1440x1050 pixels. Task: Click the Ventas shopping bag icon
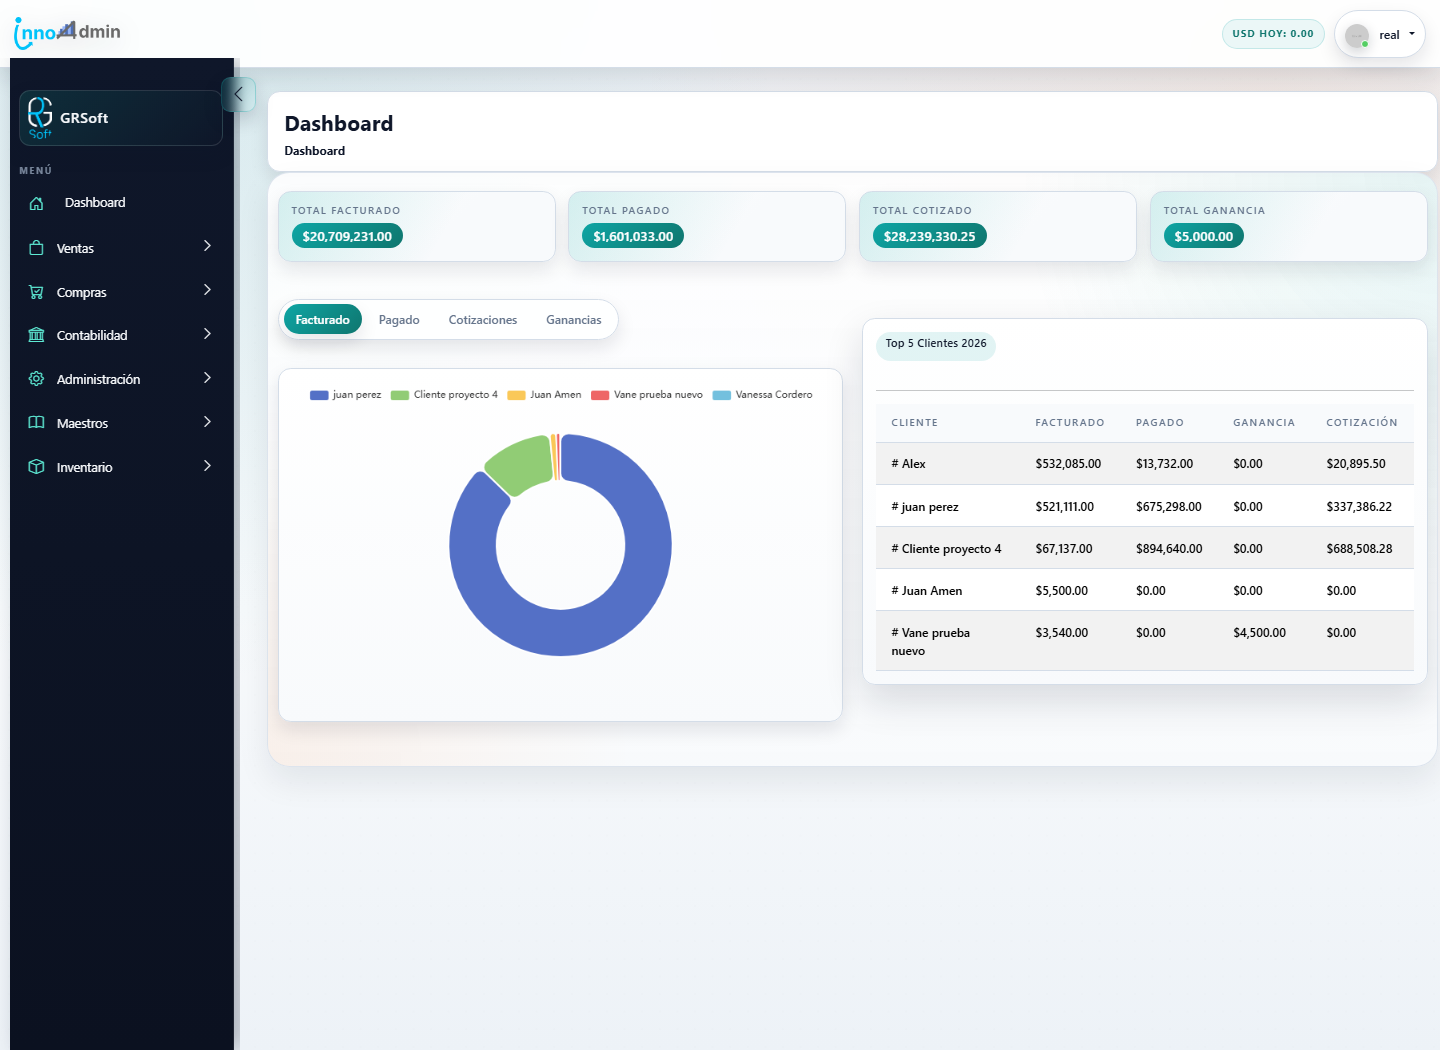(36, 248)
